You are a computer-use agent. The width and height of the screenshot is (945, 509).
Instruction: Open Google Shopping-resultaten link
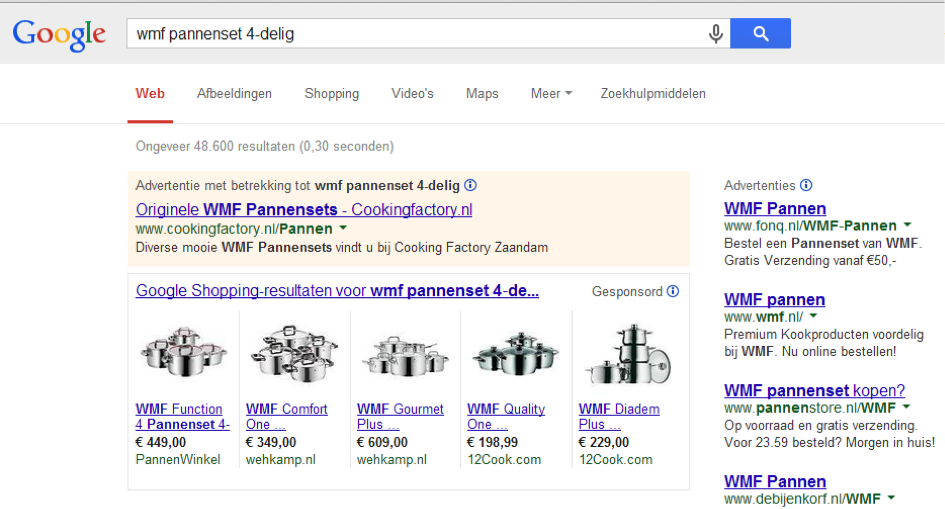(337, 290)
